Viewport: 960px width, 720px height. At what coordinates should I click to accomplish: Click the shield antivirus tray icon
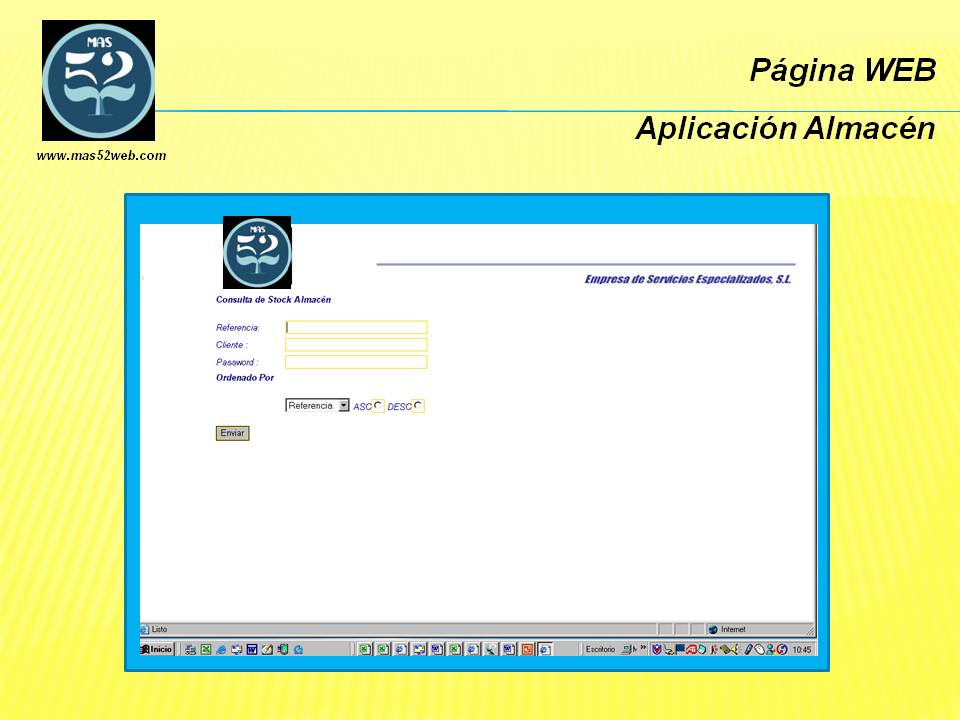point(657,649)
